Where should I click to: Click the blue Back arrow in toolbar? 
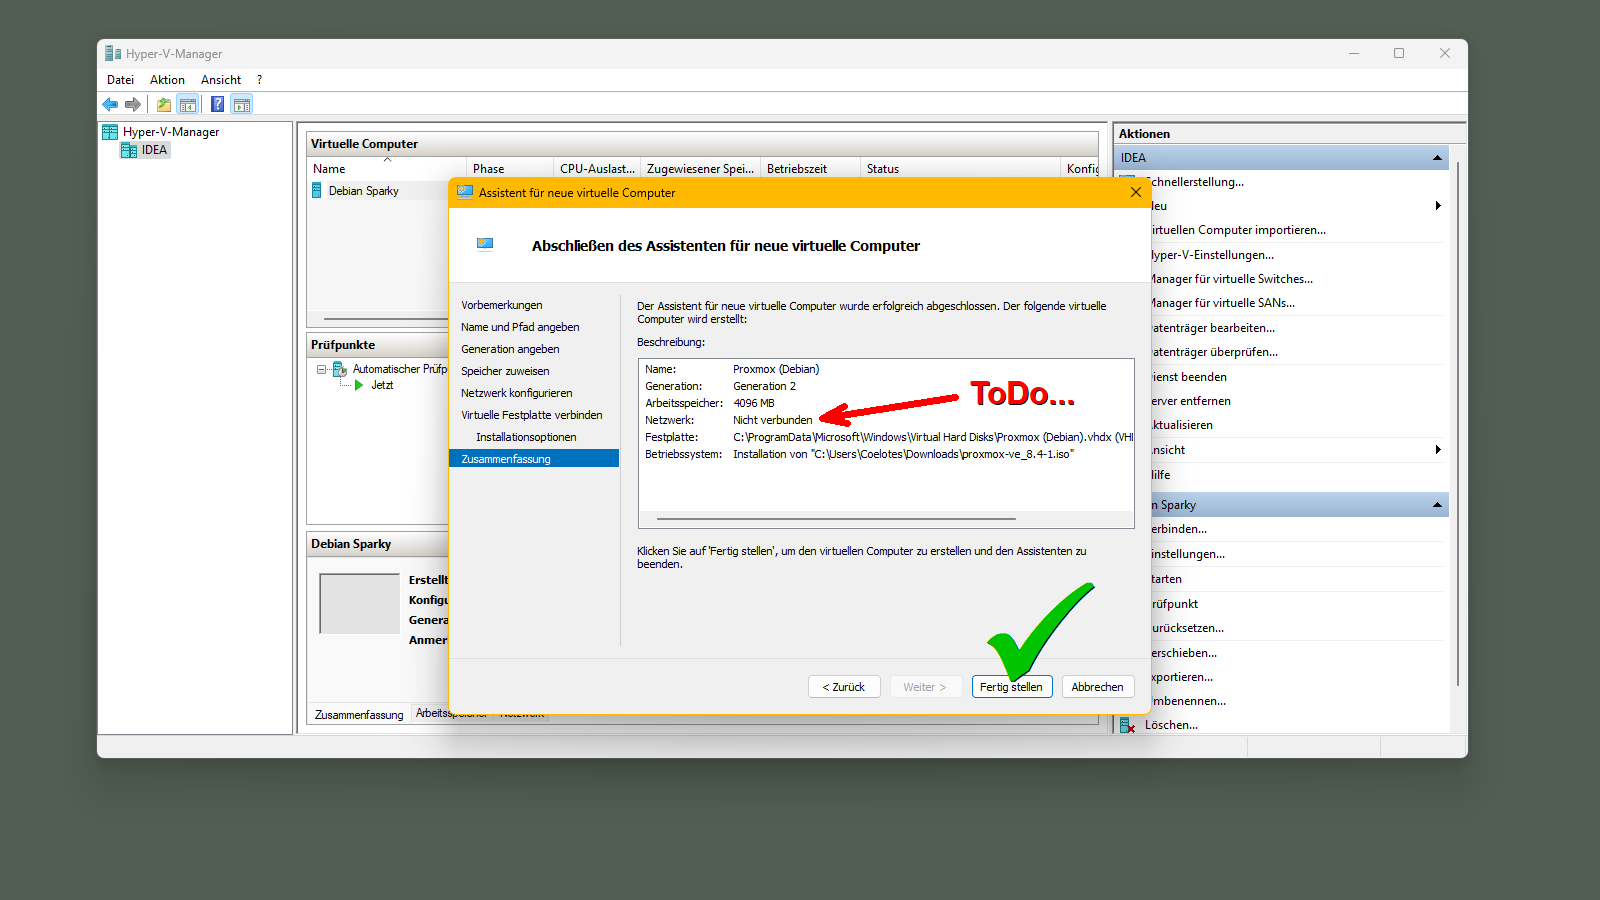point(110,104)
